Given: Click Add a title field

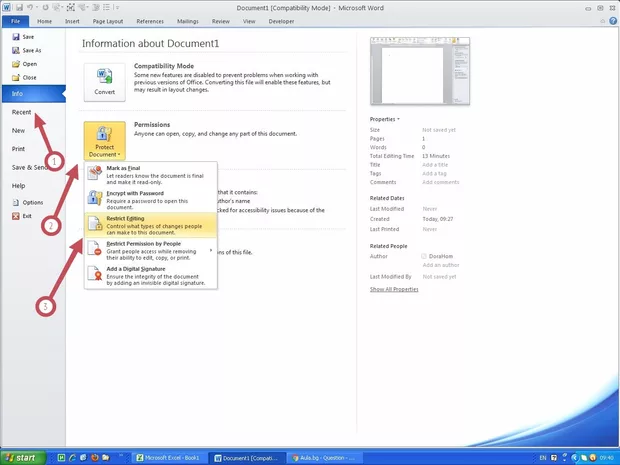Looking at the screenshot, I should coord(434,165).
